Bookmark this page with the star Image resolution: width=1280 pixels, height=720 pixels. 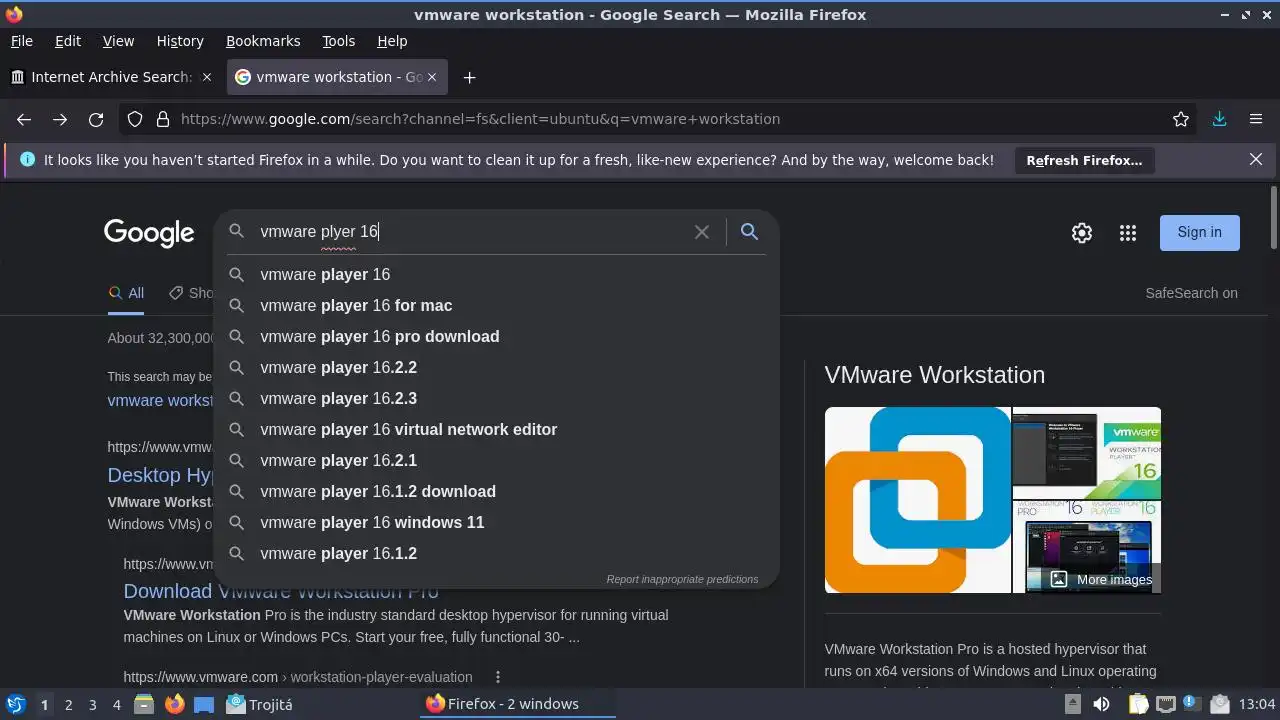click(1181, 119)
